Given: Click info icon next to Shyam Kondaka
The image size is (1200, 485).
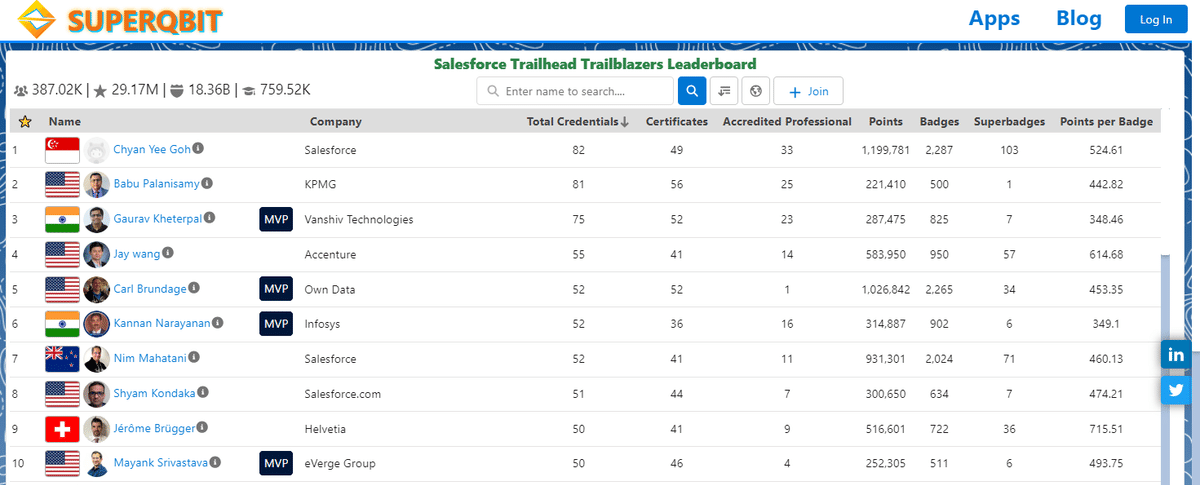Looking at the screenshot, I should click(203, 393).
